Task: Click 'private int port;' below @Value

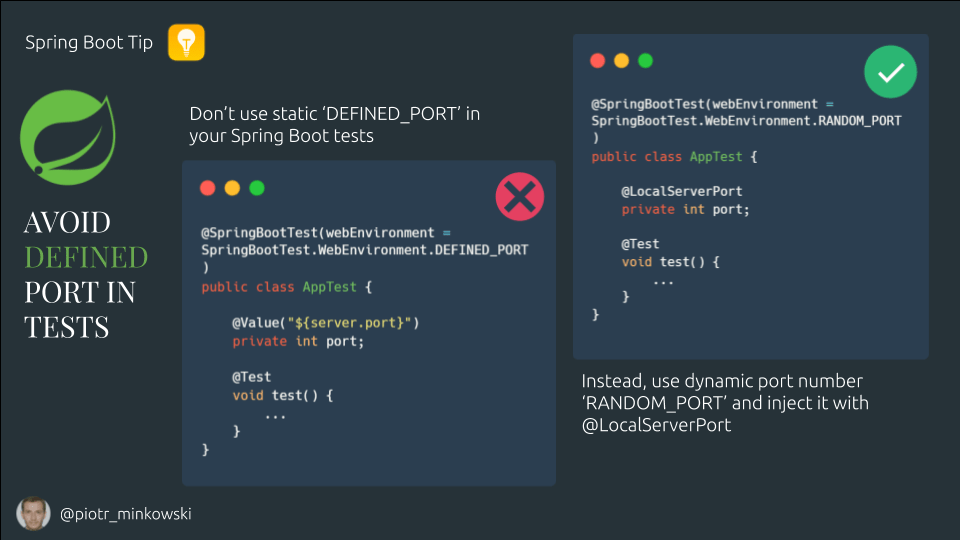Action: coord(298,341)
